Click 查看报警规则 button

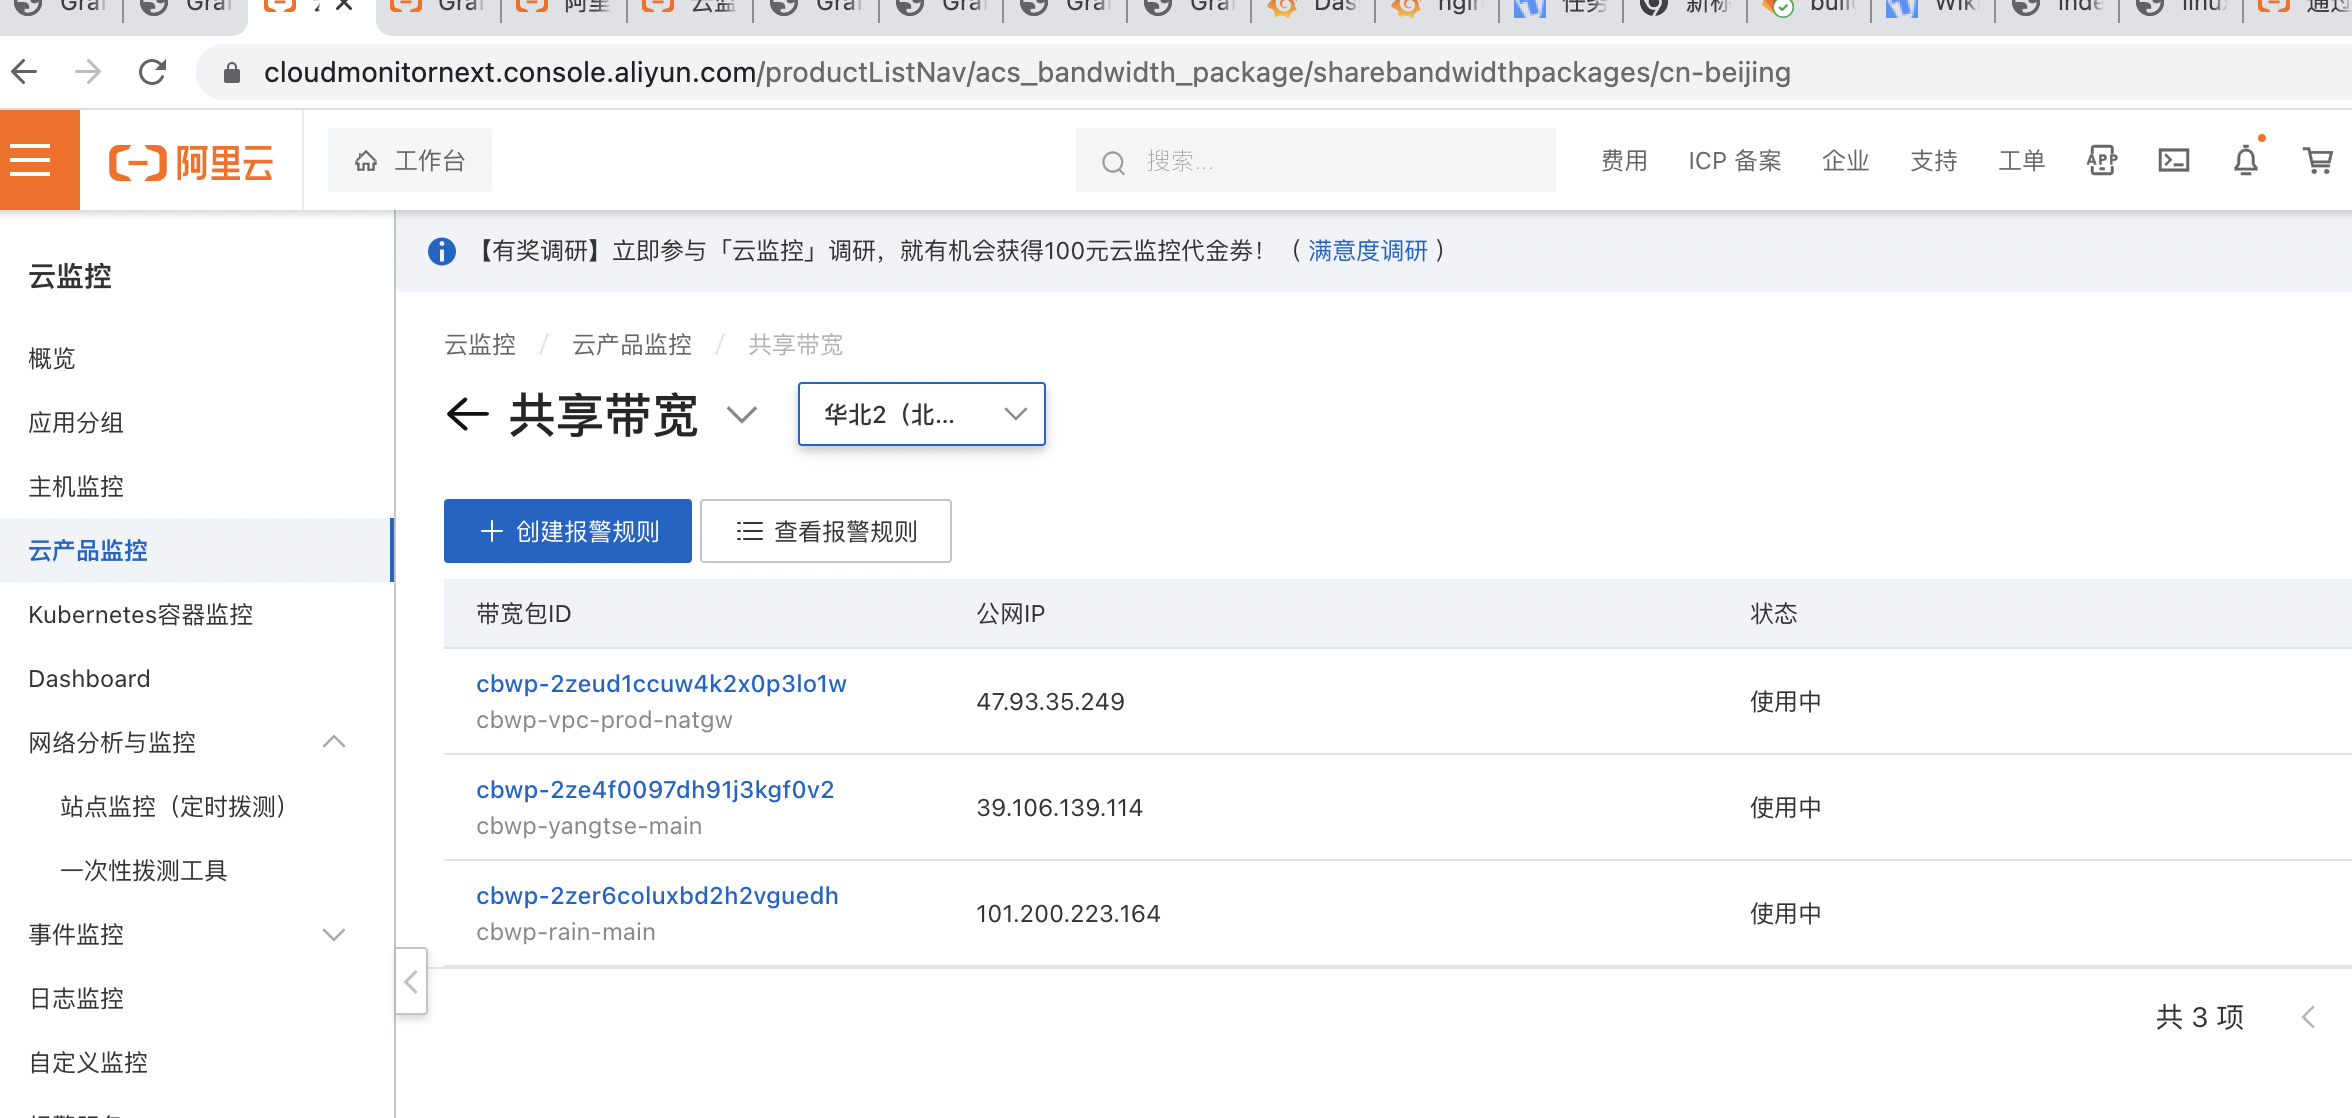[x=826, y=531]
